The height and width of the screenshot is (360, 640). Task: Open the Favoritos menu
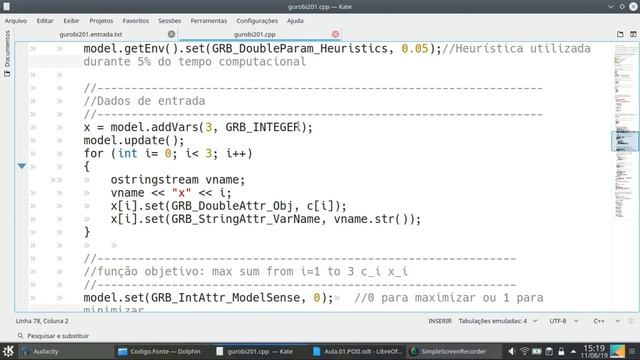click(x=136, y=20)
